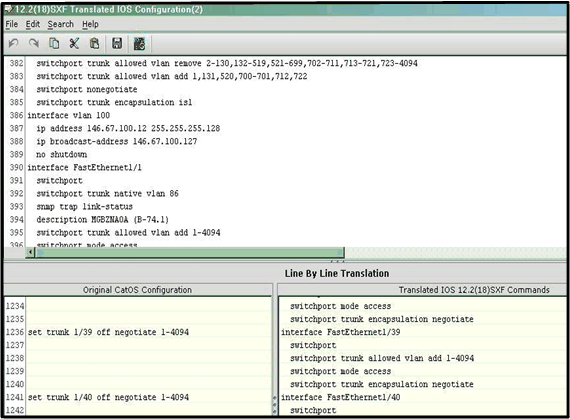Open the Edit menu
The image size is (570, 419).
tap(32, 24)
